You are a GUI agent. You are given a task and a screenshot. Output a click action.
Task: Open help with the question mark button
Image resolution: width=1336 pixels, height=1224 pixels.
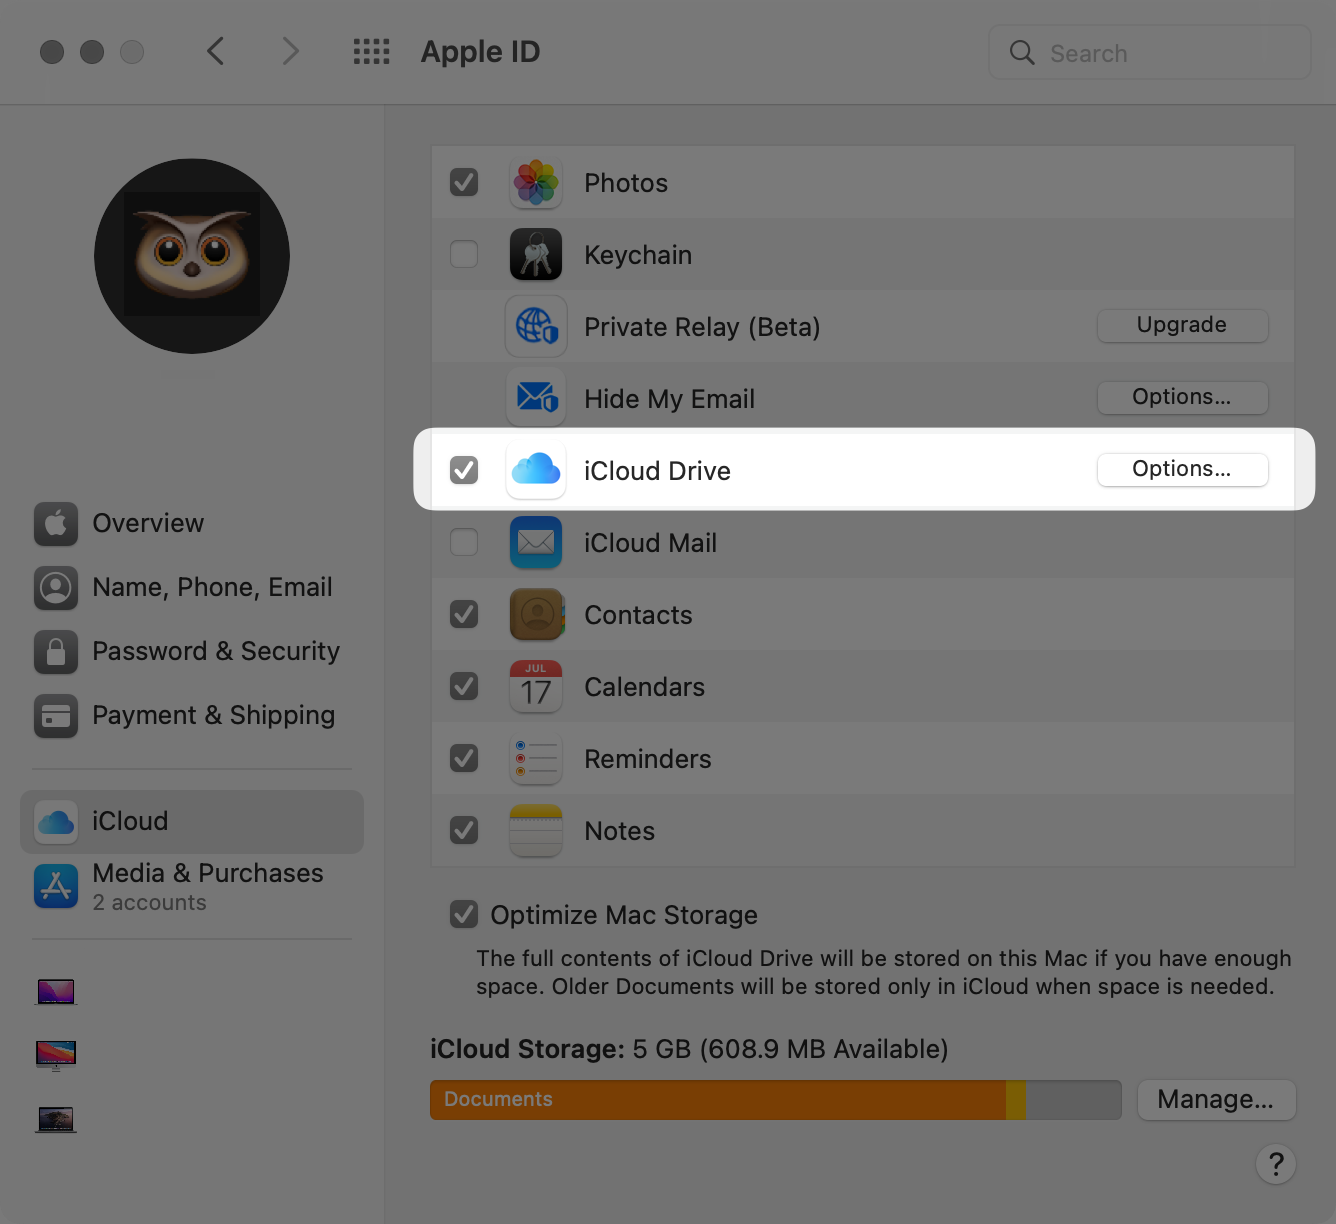pos(1276,1164)
